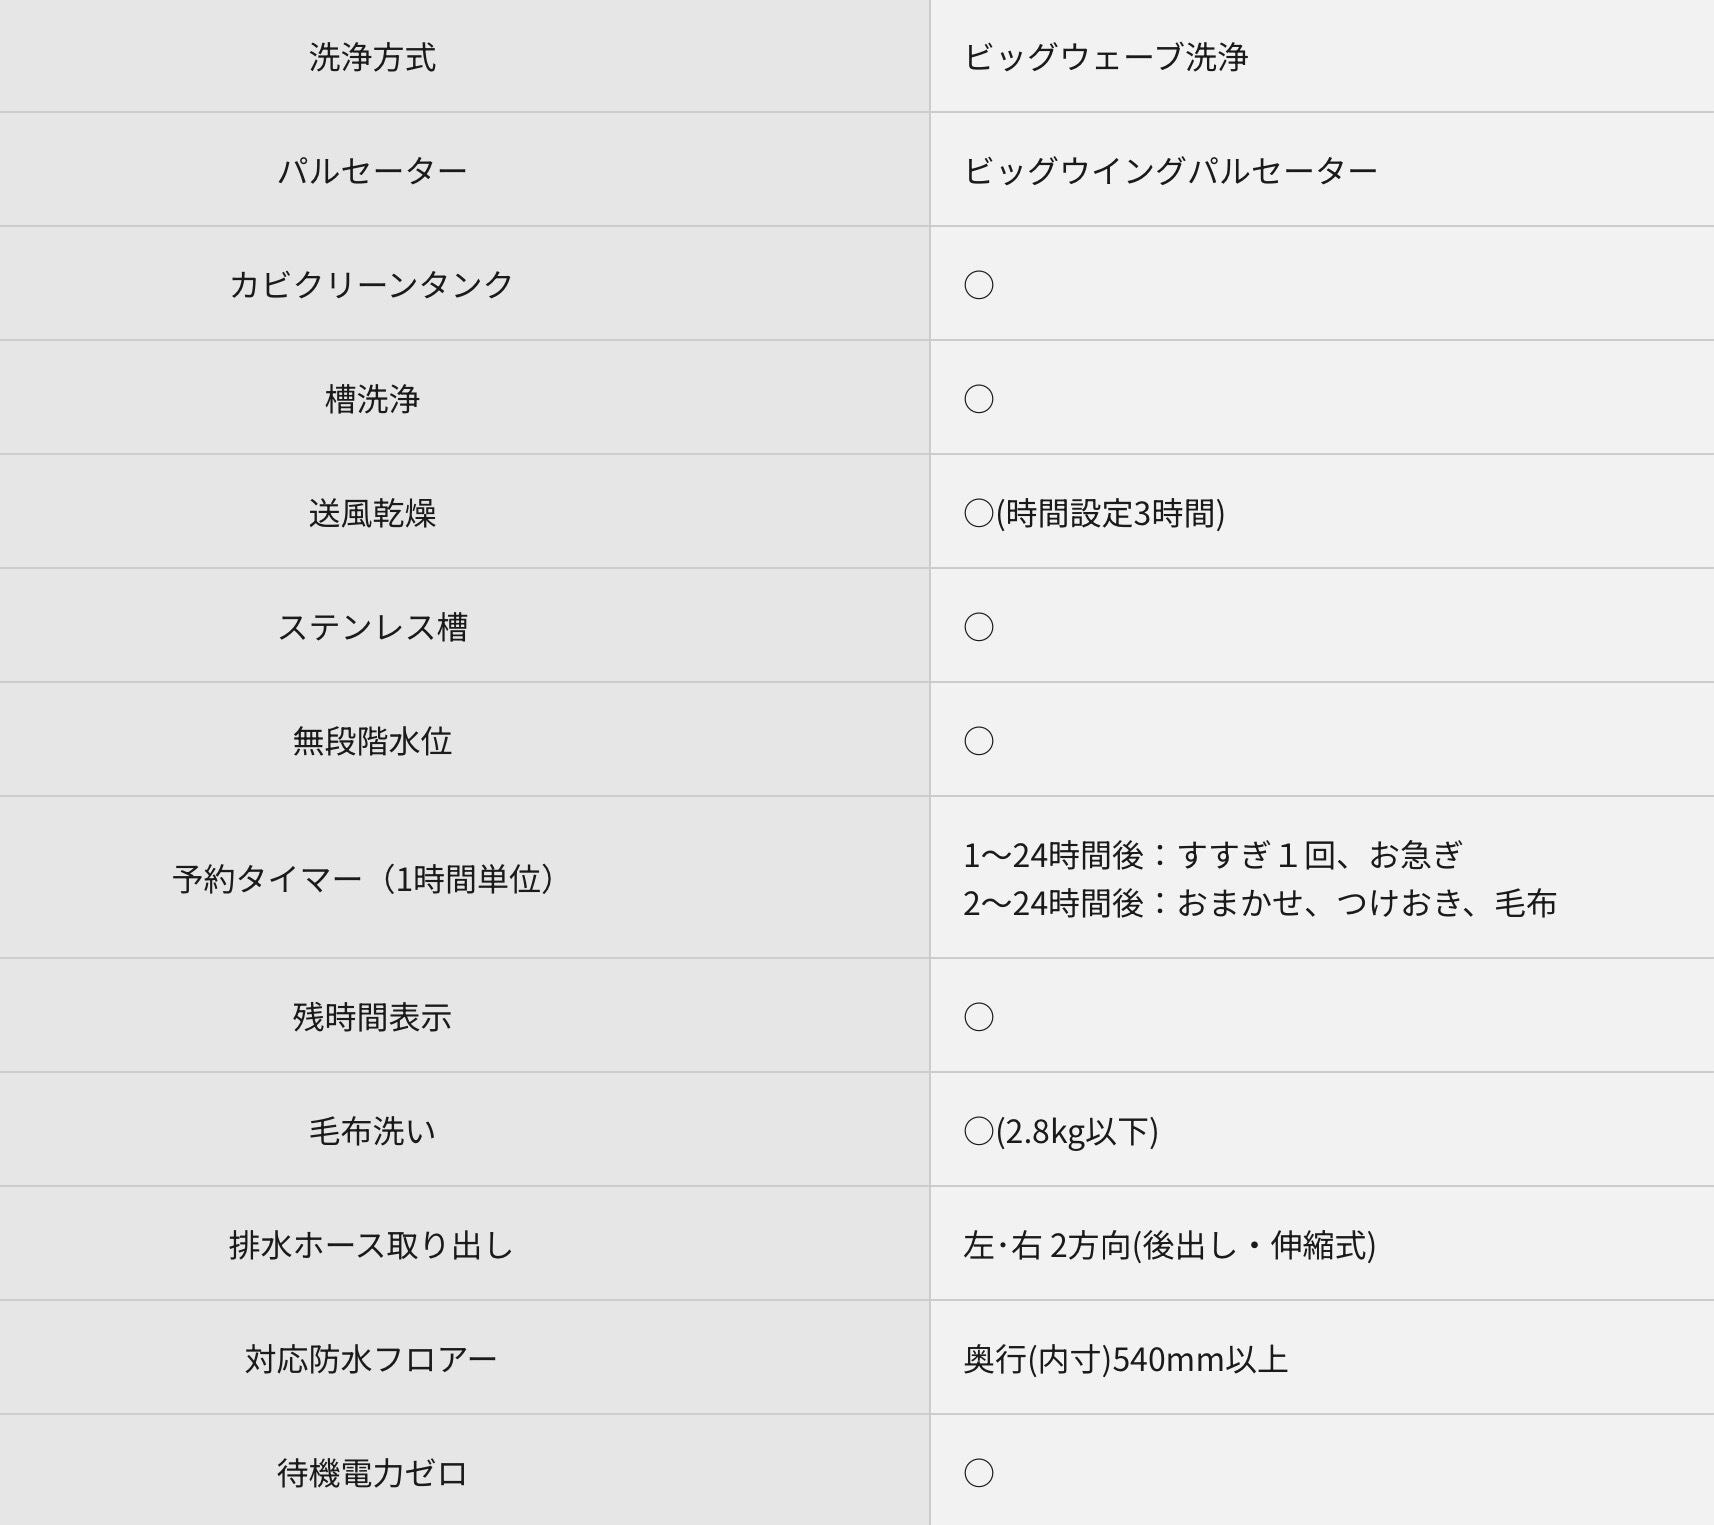Screen dimensions: 1714x1525
Task: Click the ビッグウイングパルセーター value text
Action: point(1170,171)
